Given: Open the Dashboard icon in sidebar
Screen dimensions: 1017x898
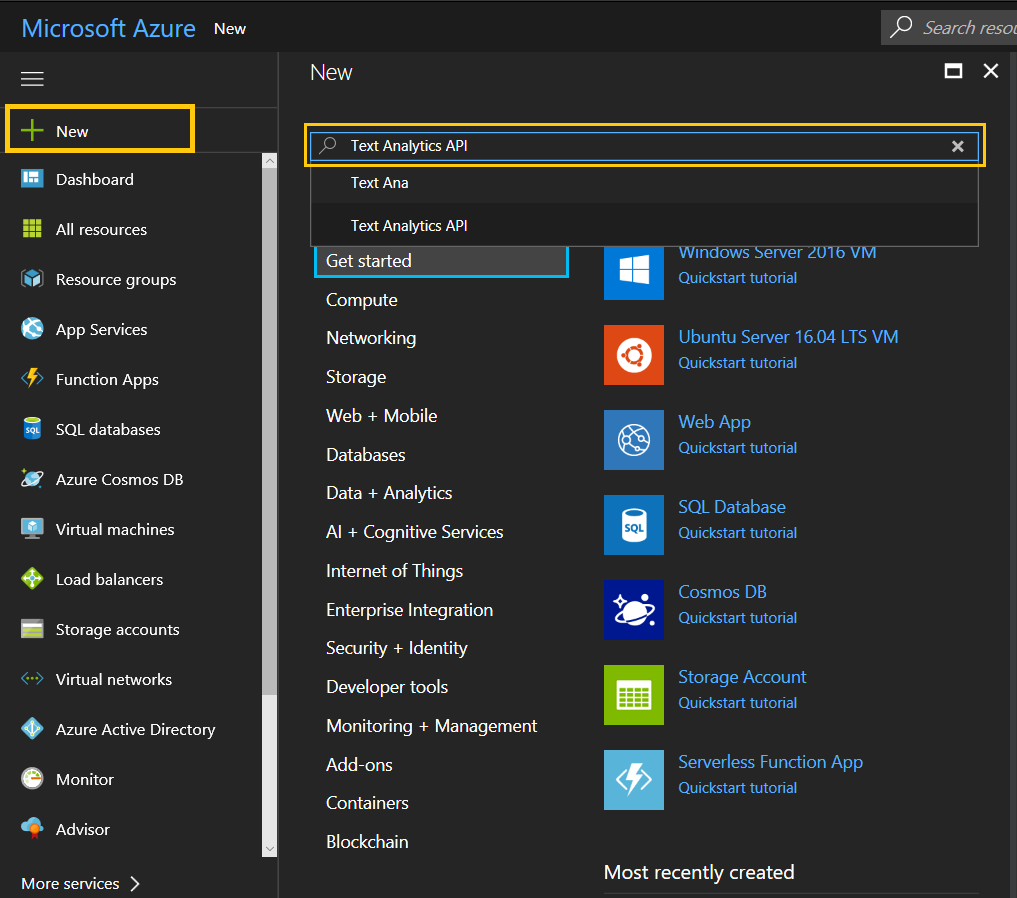Looking at the screenshot, I should click(32, 178).
